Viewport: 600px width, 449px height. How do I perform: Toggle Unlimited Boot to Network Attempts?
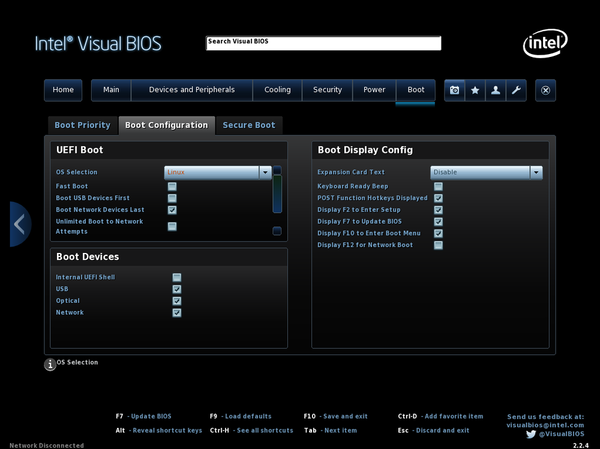[172, 226]
